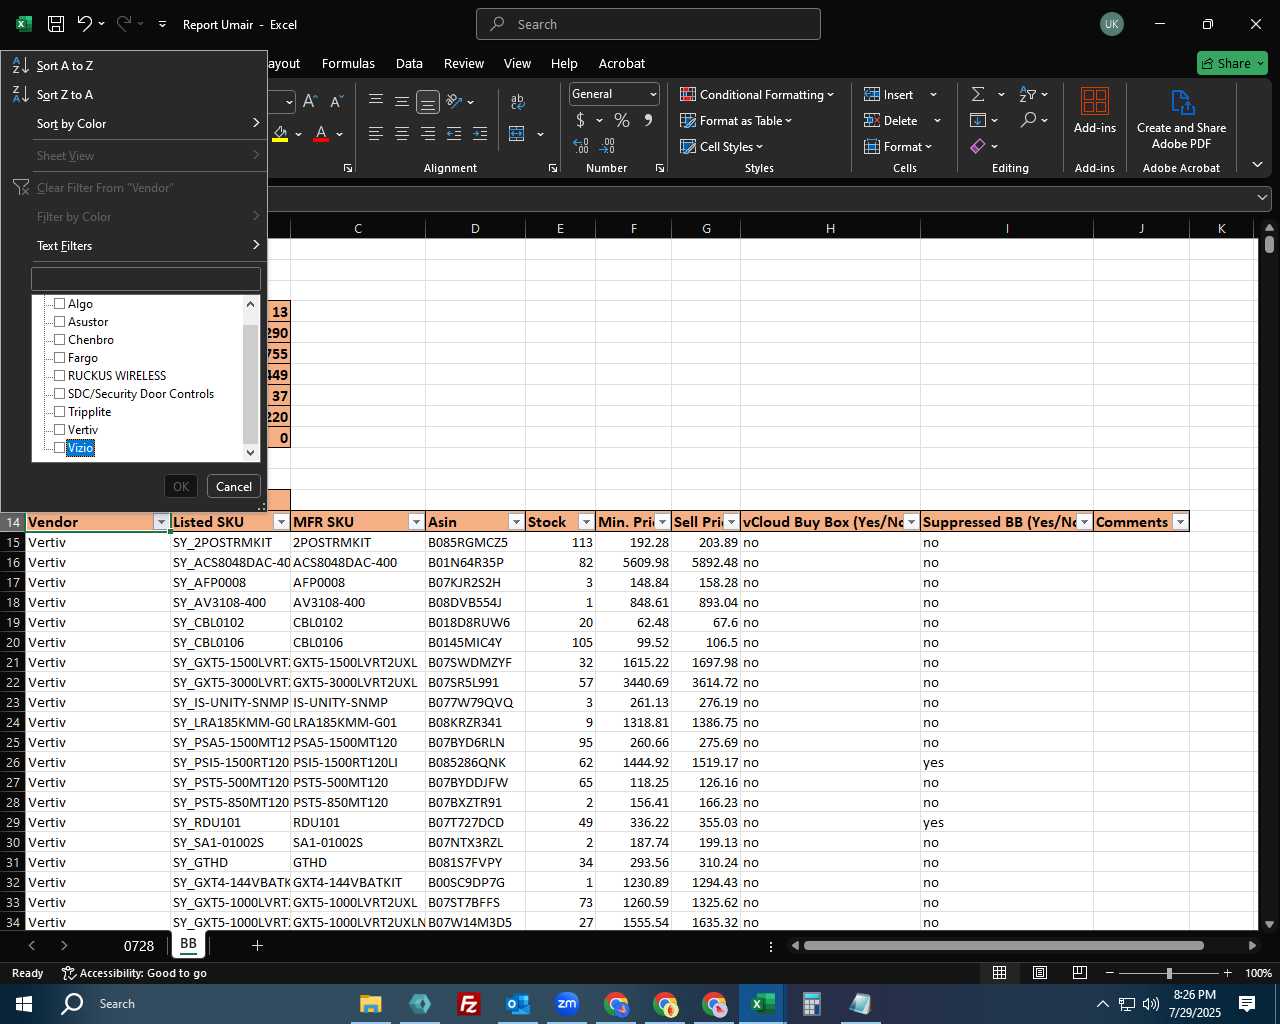Create and Share Adobe PDF
This screenshot has height=1024, width=1280.
click(x=1181, y=120)
